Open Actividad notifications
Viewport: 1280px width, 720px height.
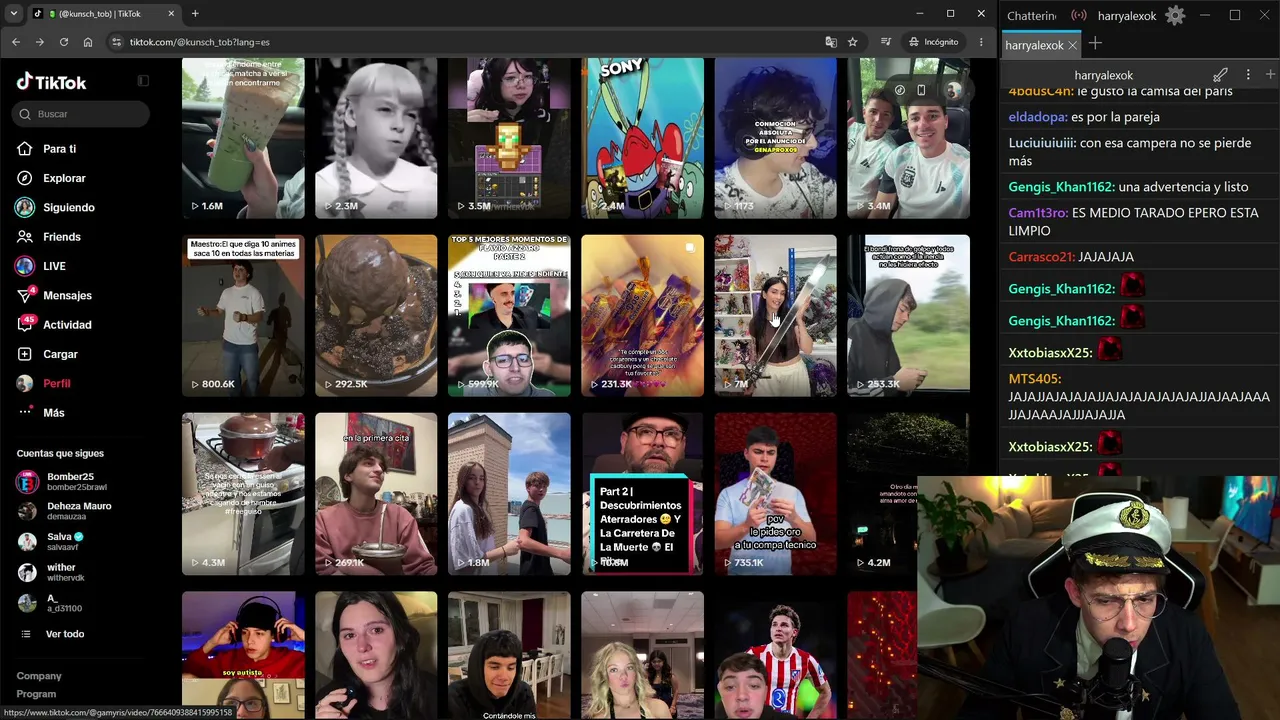pyautogui.click(x=67, y=325)
